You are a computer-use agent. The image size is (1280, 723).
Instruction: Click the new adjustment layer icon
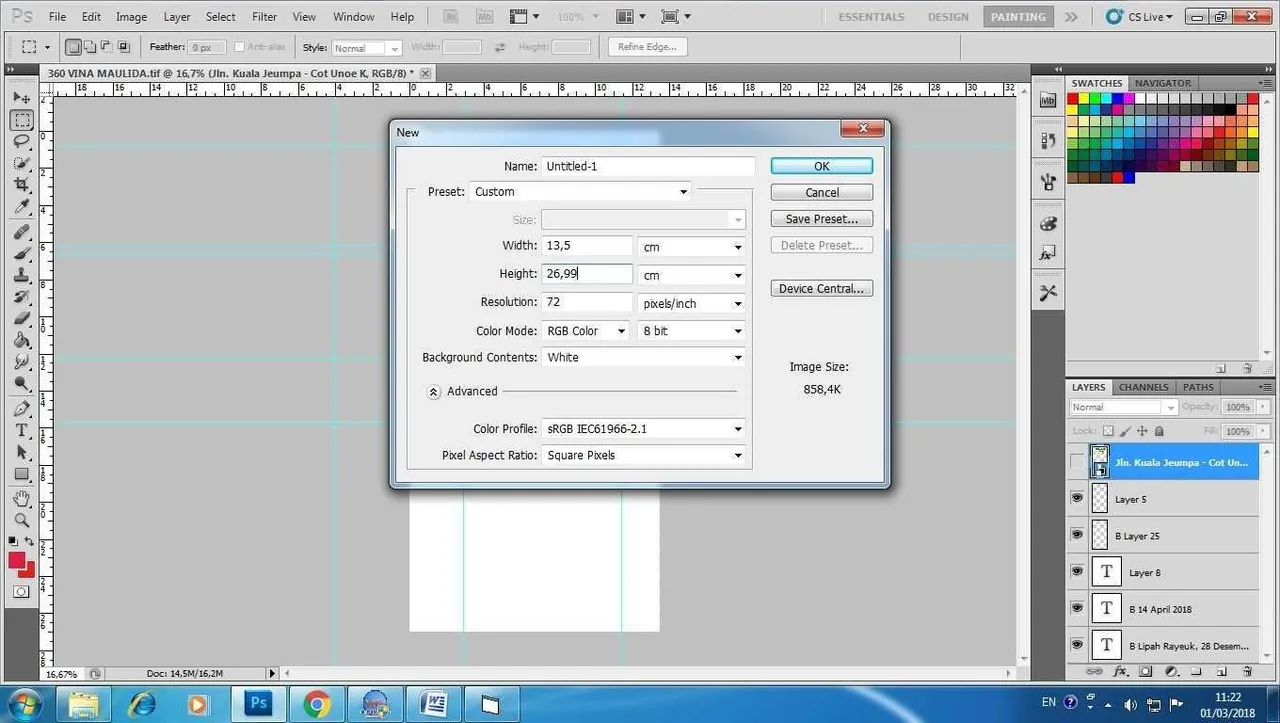[1171, 672]
